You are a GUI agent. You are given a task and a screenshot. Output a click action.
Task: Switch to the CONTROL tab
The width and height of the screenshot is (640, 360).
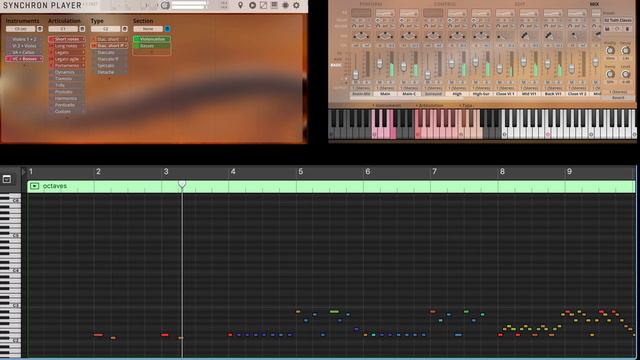tap(445, 4)
